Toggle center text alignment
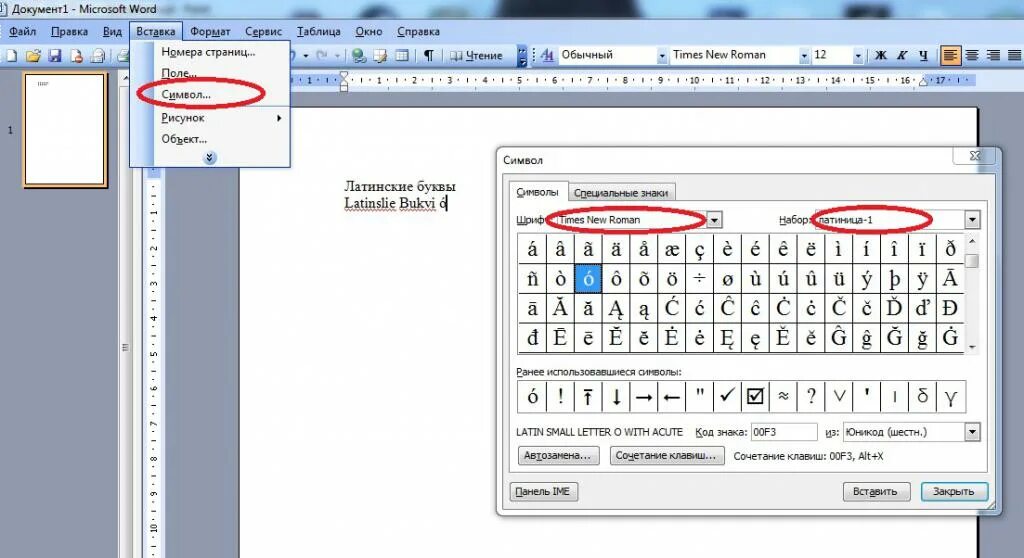This screenshot has height=558, width=1024. click(x=972, y=56)
